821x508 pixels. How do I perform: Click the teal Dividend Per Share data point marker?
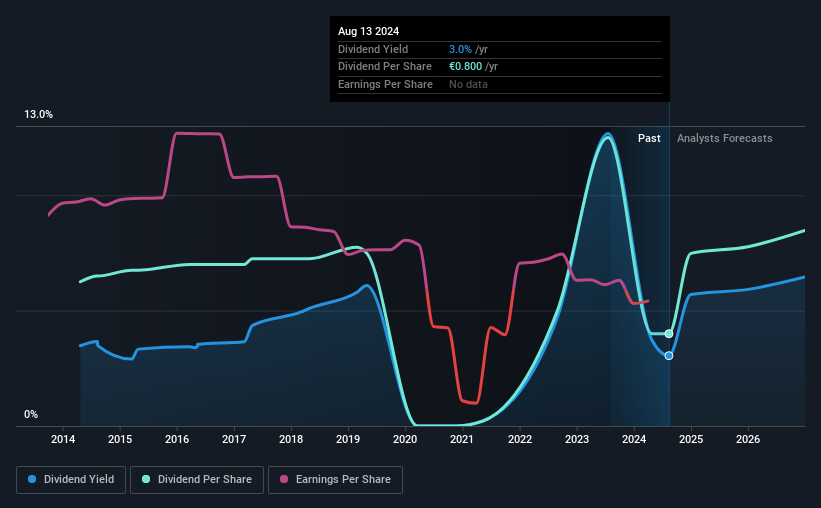[669, 334]
